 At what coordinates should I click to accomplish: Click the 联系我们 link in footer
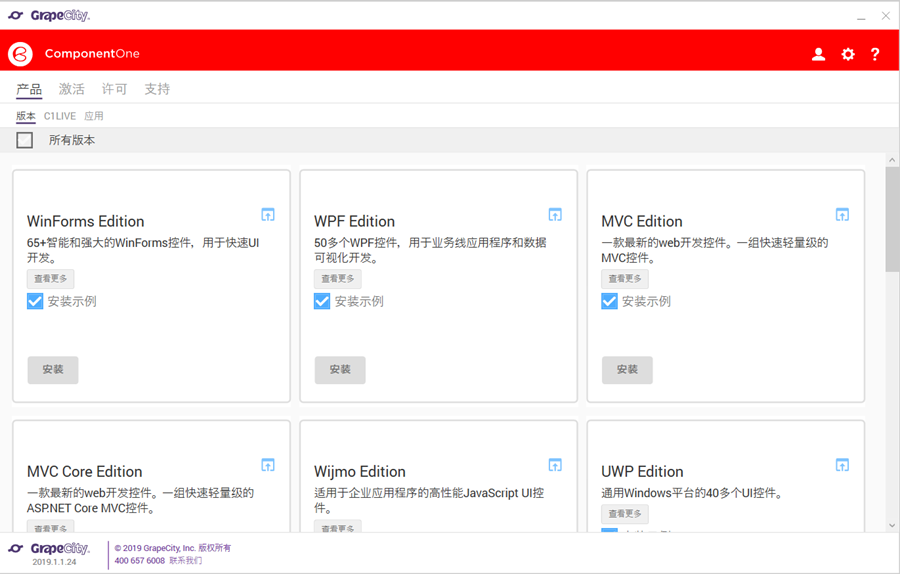click(x=185, y=561)
